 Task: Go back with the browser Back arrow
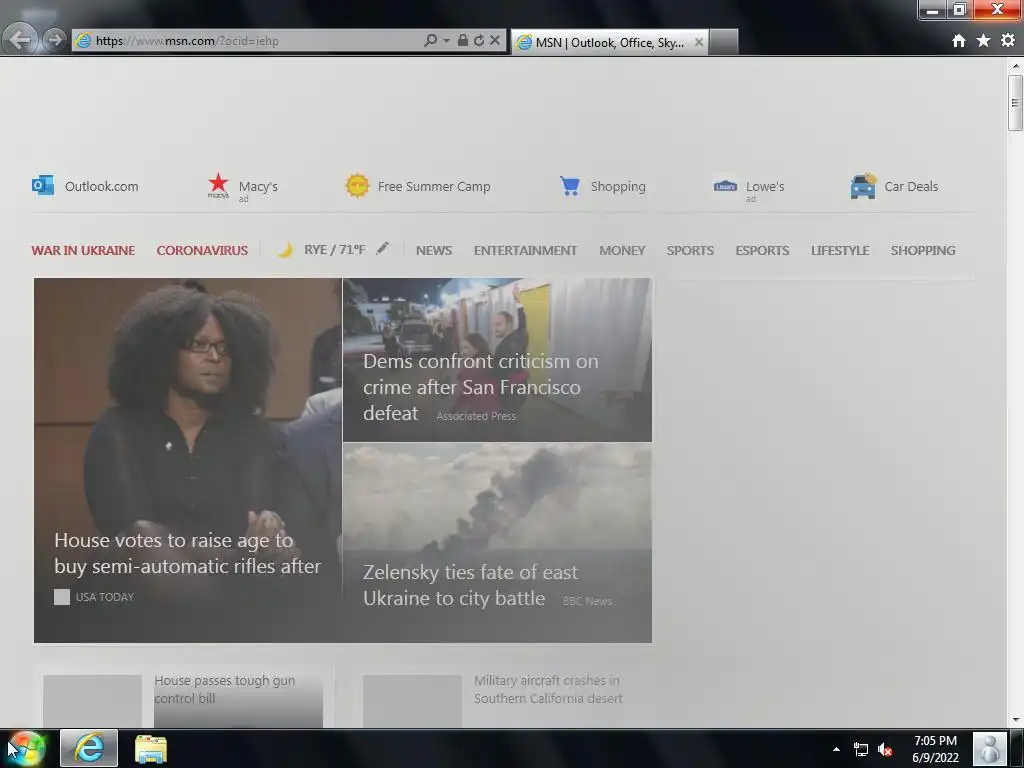click(x=20, y=40)
